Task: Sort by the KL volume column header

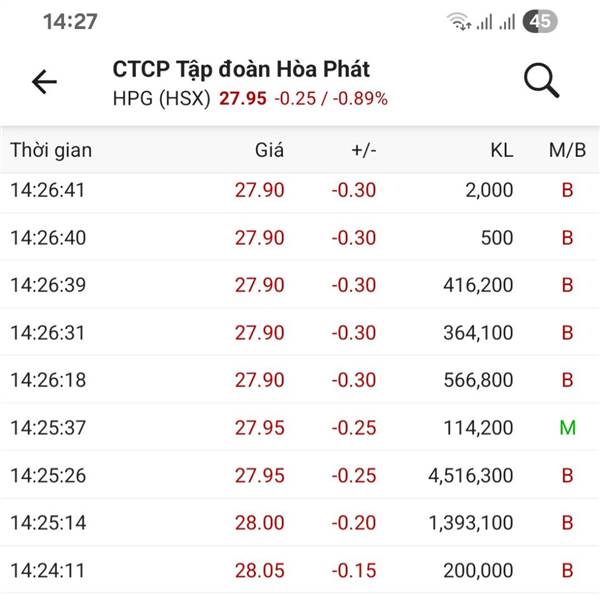Action: click(x=502, y=150)
